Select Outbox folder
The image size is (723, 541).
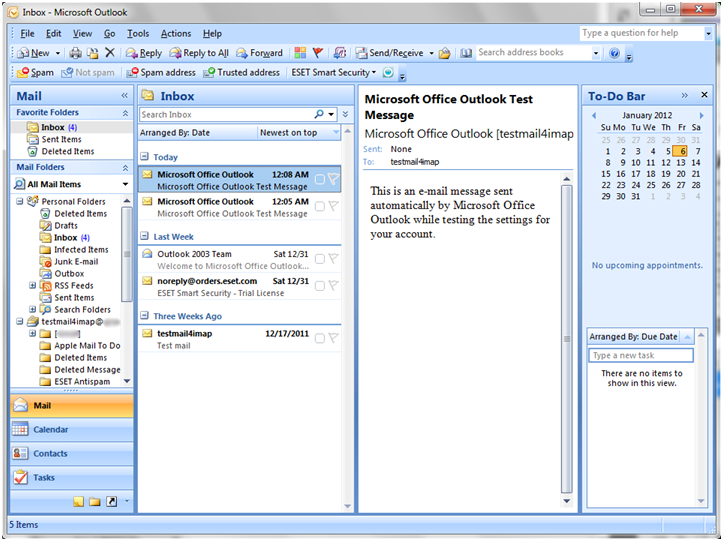[x=69, y=273]
